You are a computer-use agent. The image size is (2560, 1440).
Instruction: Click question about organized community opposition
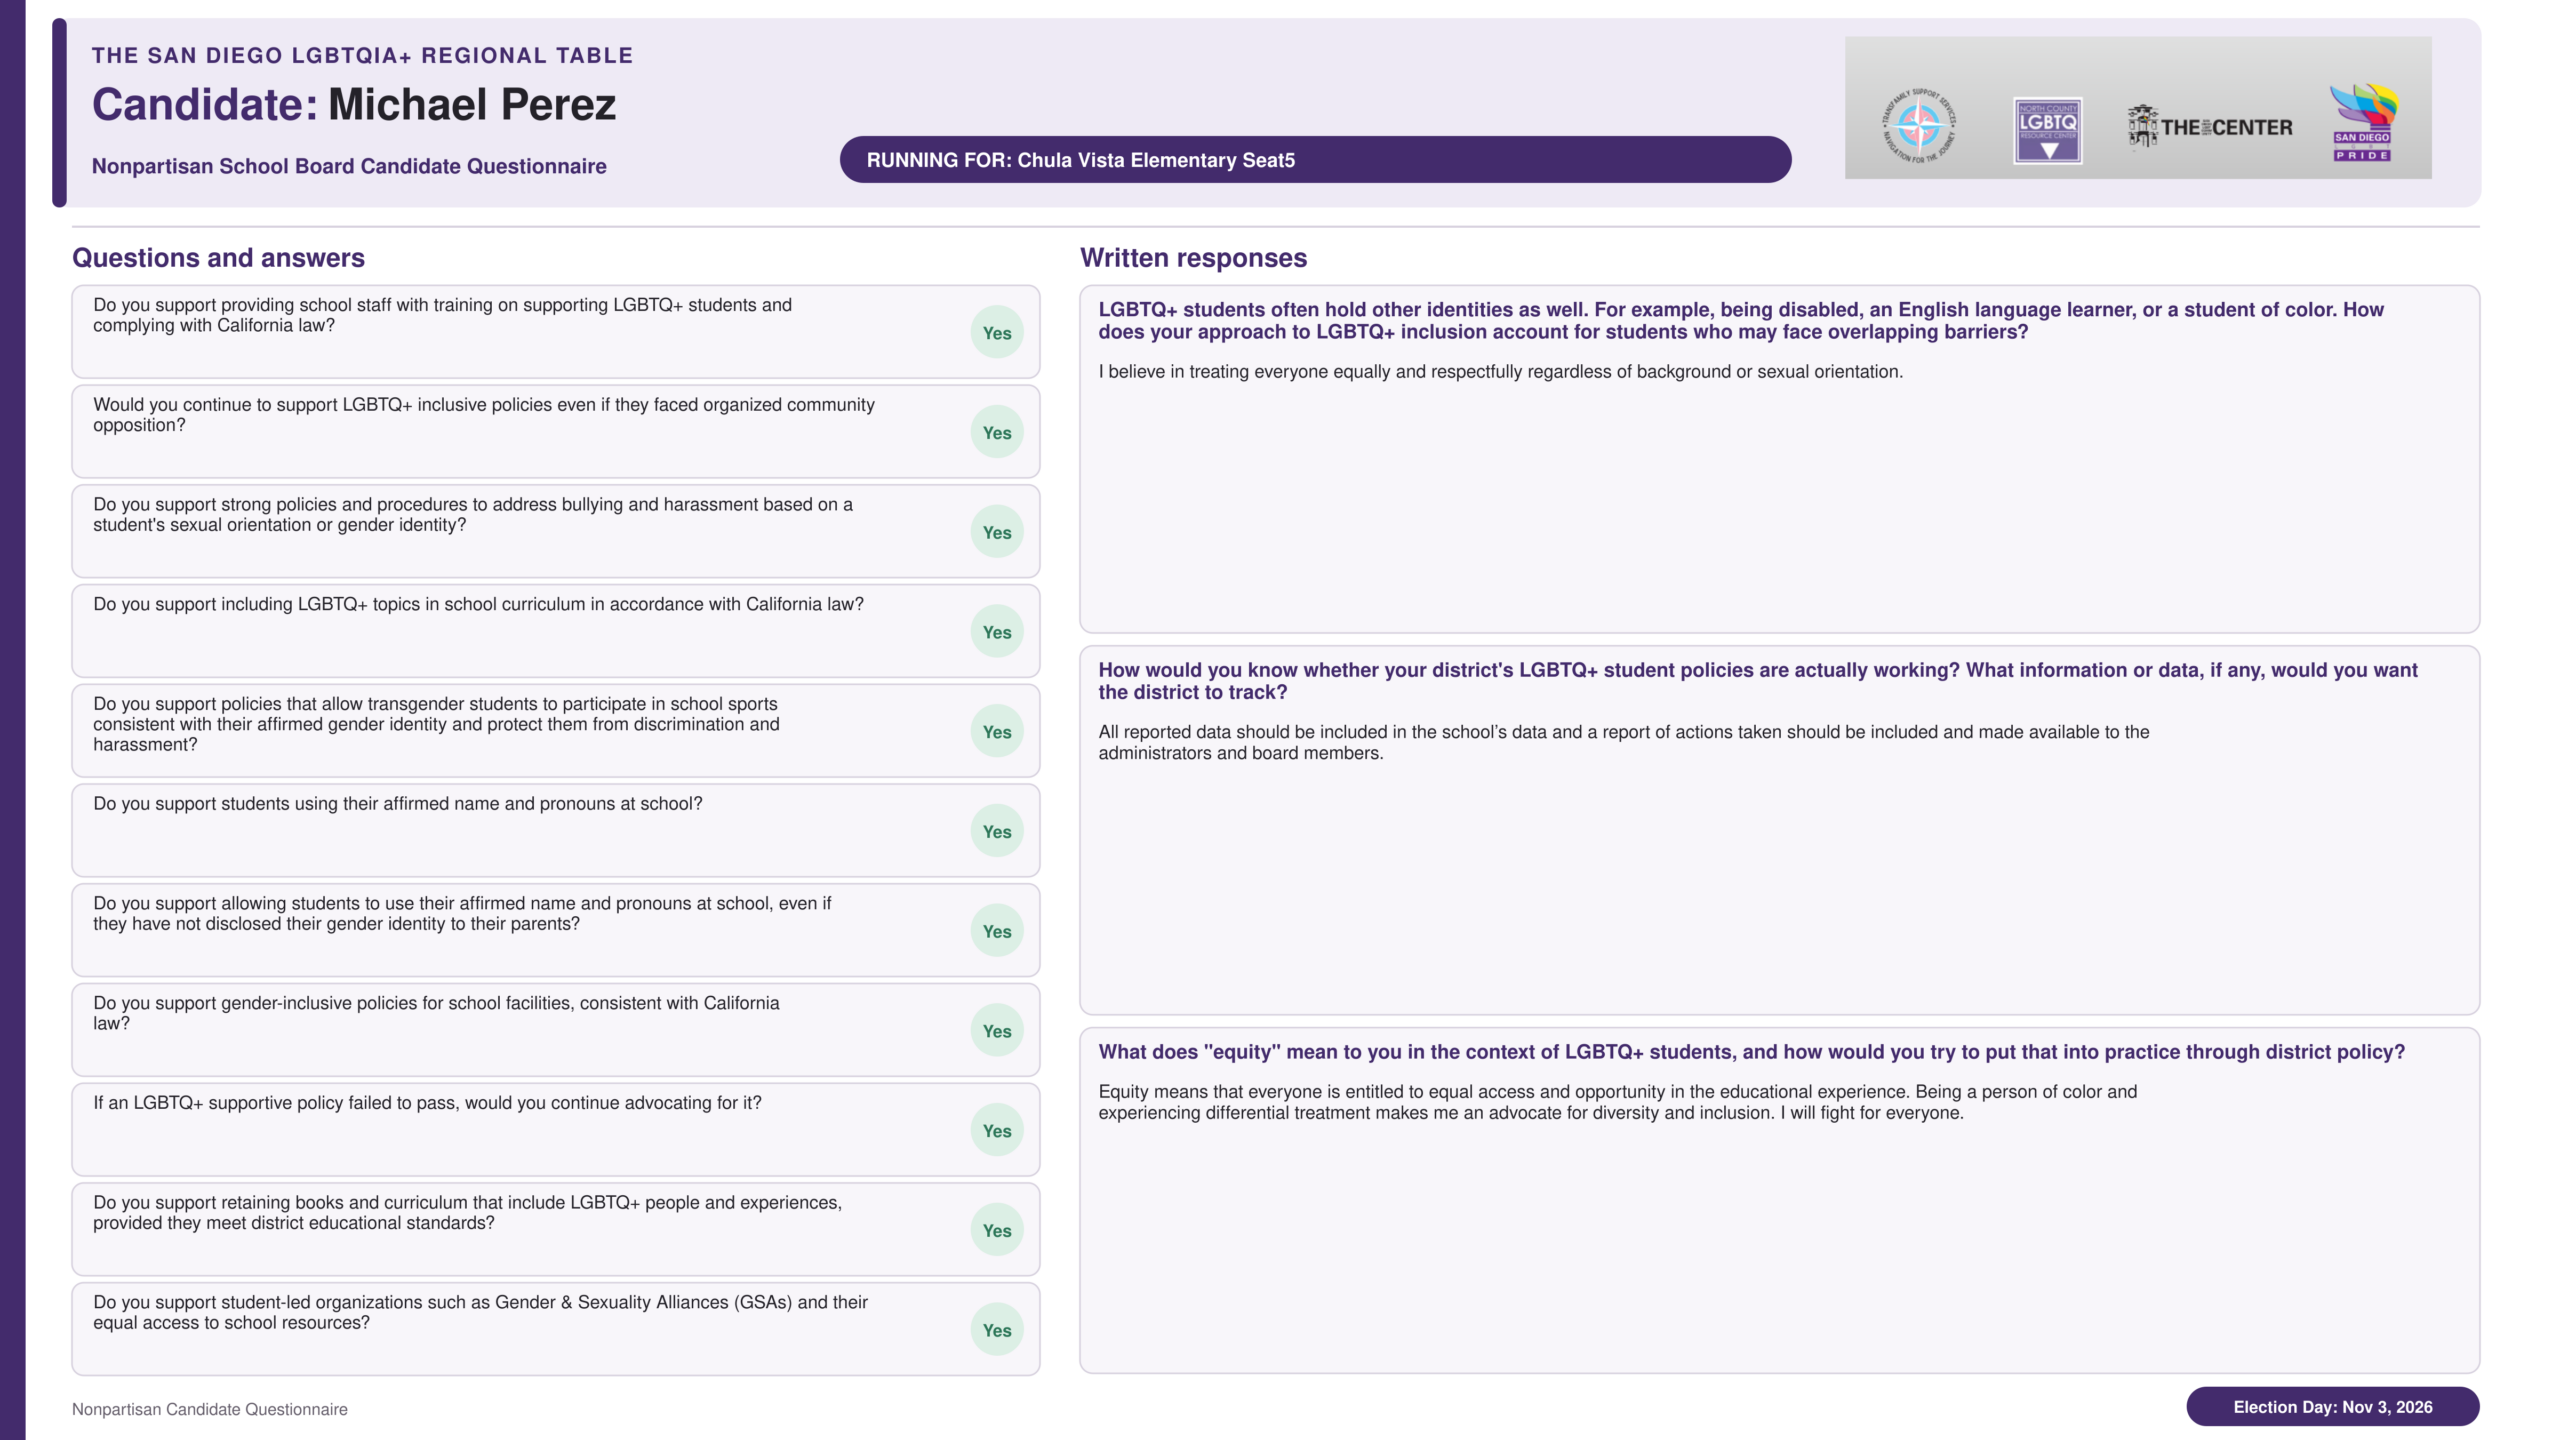pos(484,415)
